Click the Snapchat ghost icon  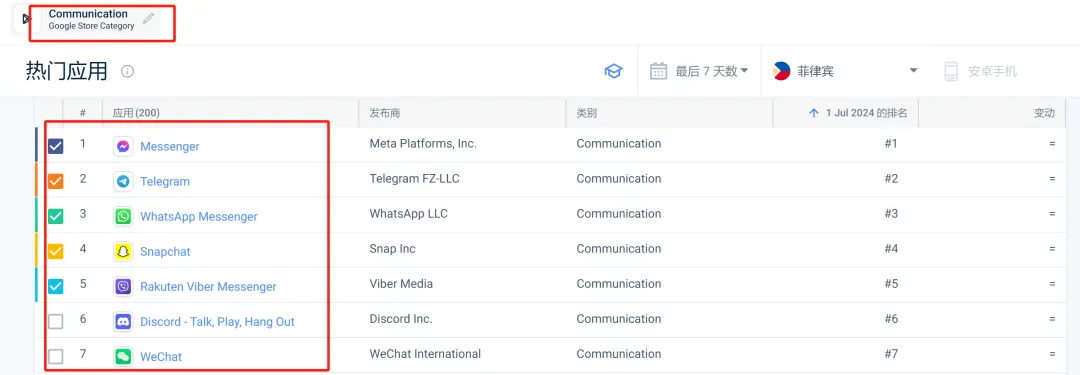123,252
